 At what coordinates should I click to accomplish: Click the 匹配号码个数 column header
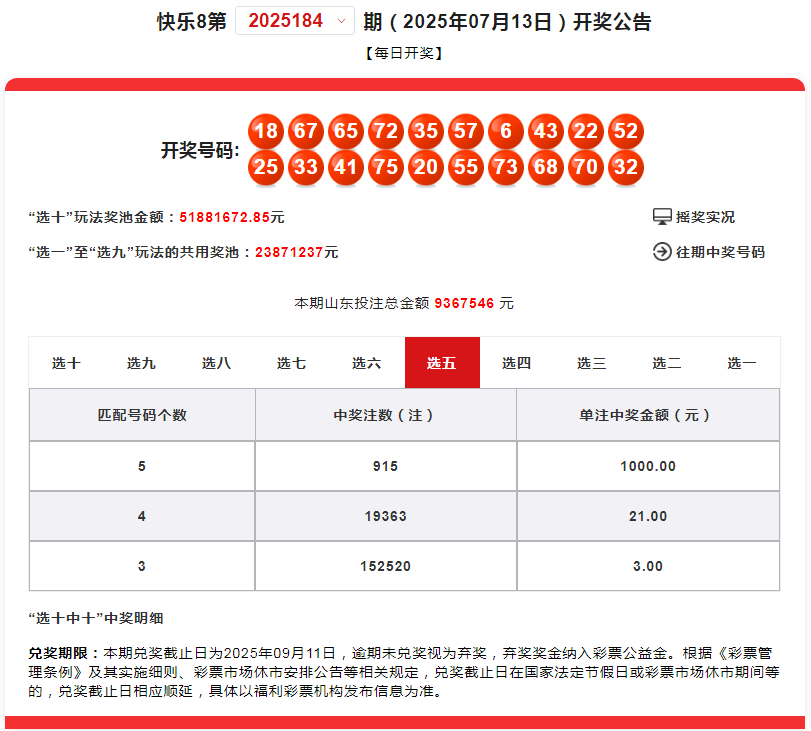142,415
